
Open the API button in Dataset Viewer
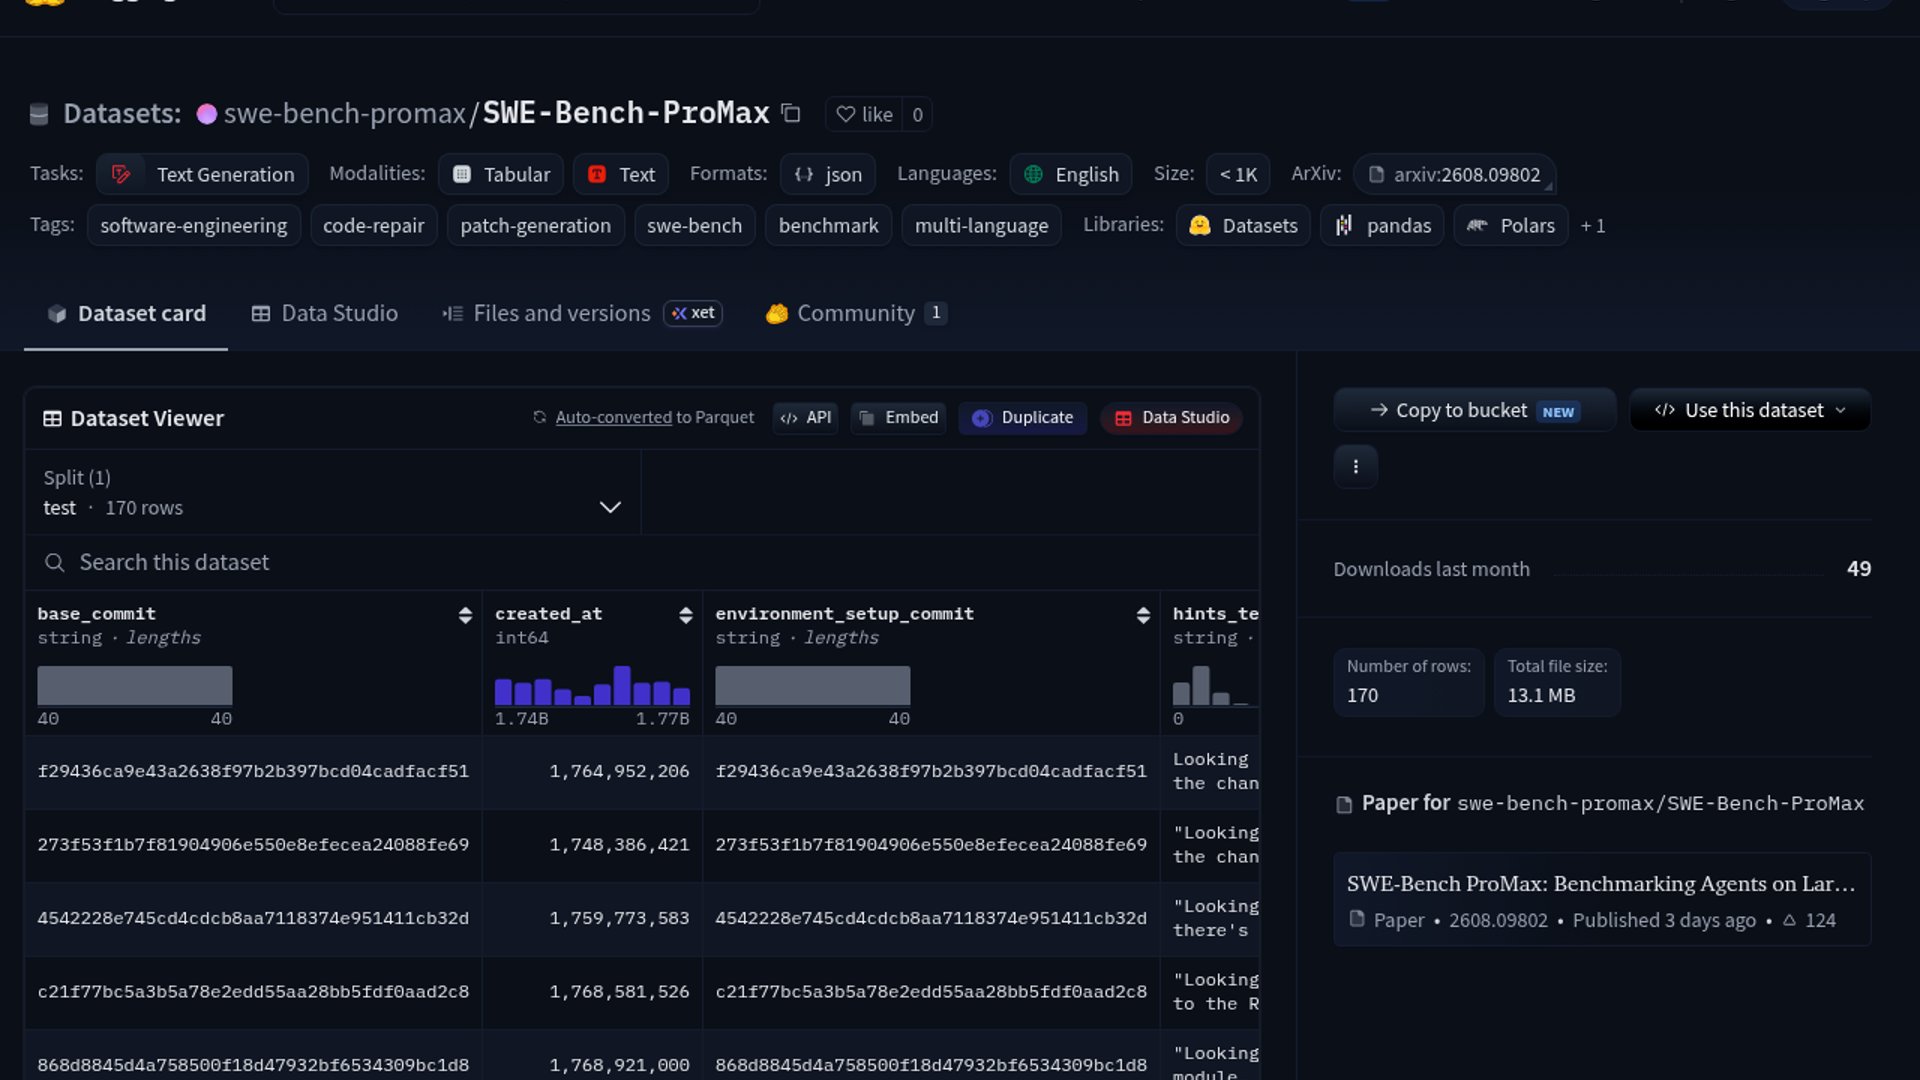[x=806, y=418]
